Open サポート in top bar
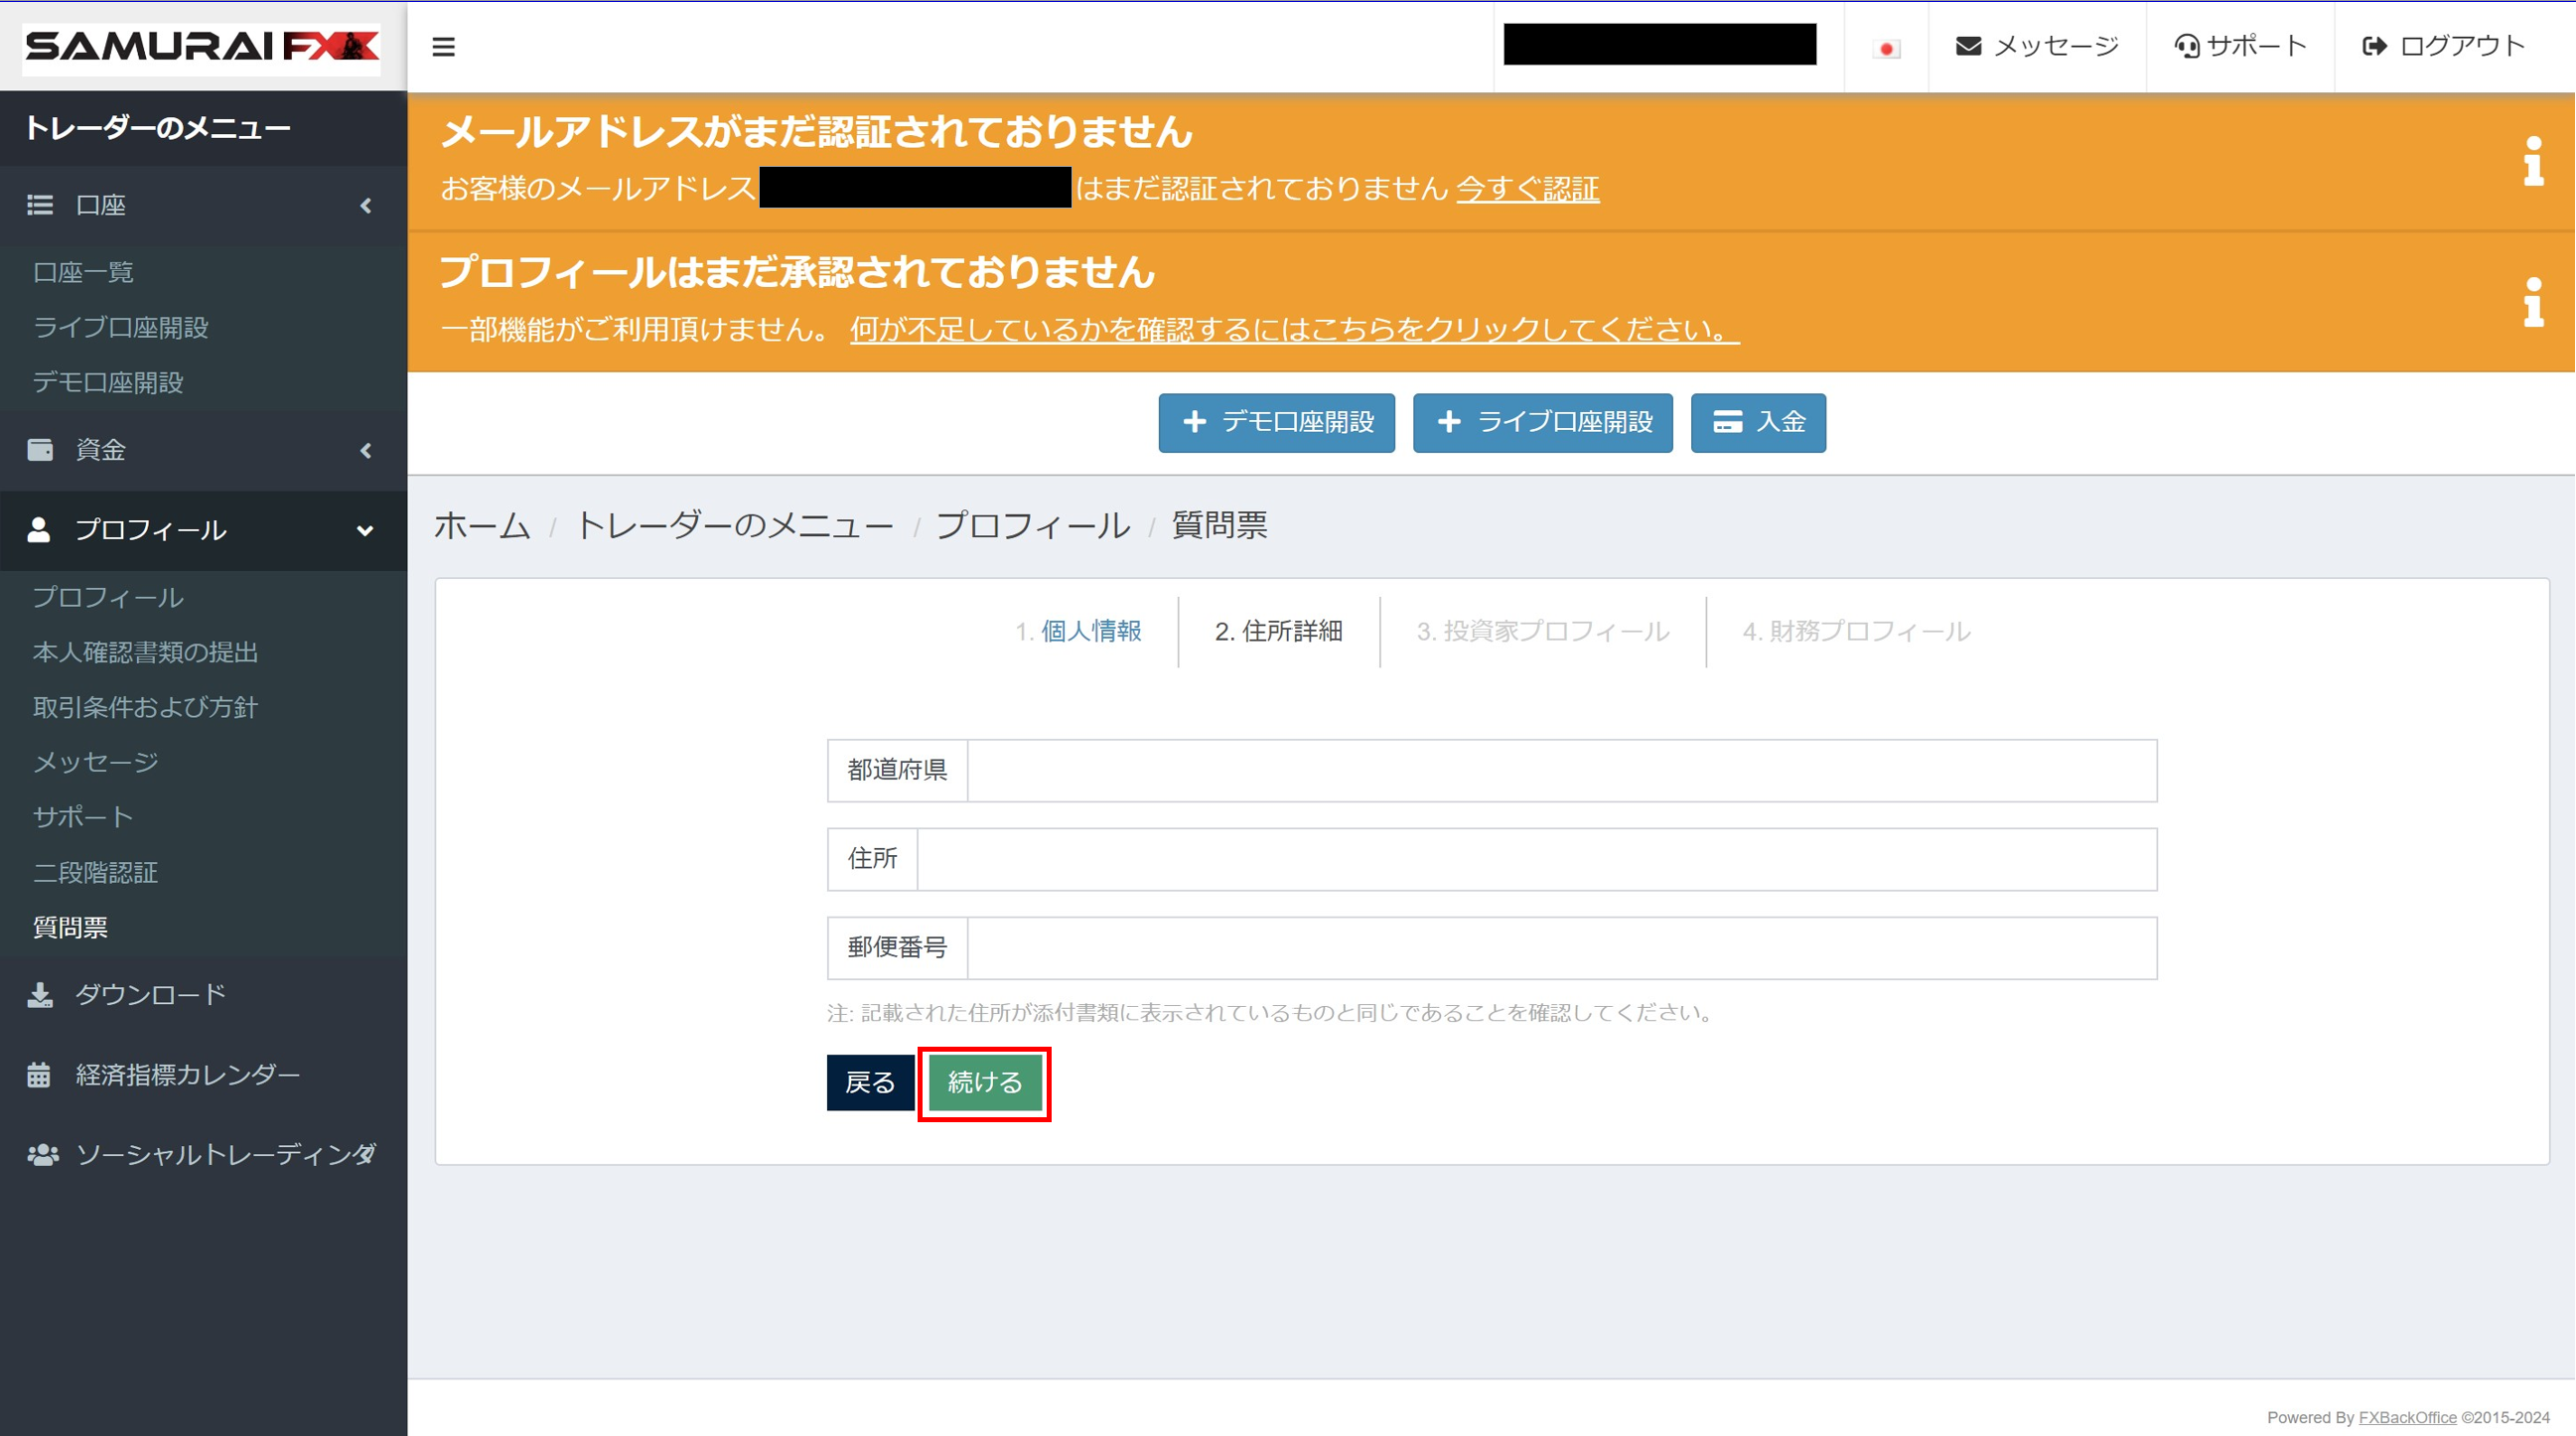Image resolution: width=2576 pixels, height=1436 pixels. [2240, 46]
